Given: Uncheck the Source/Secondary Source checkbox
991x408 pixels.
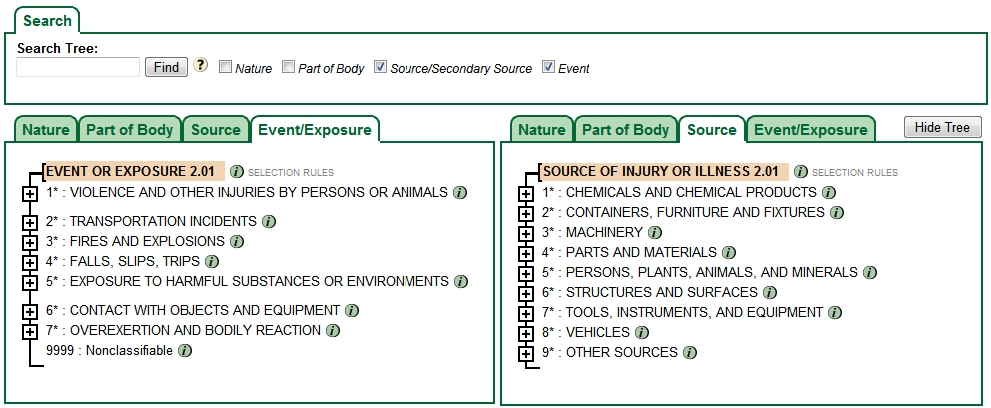Looking at the screenshot, I should (381, 68).
